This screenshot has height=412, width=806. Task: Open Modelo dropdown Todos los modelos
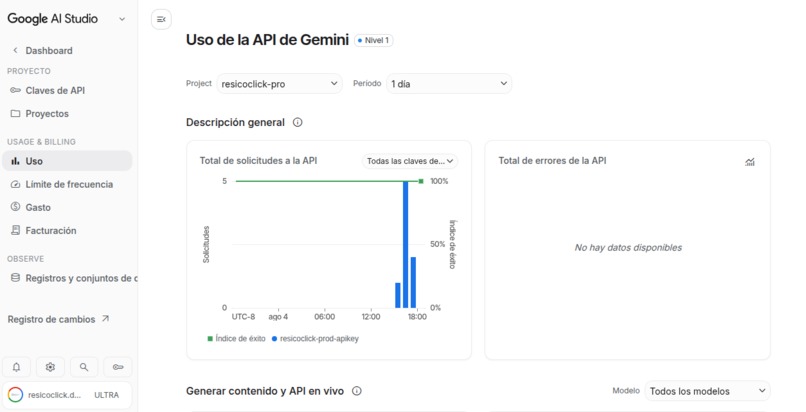[707, 391]
